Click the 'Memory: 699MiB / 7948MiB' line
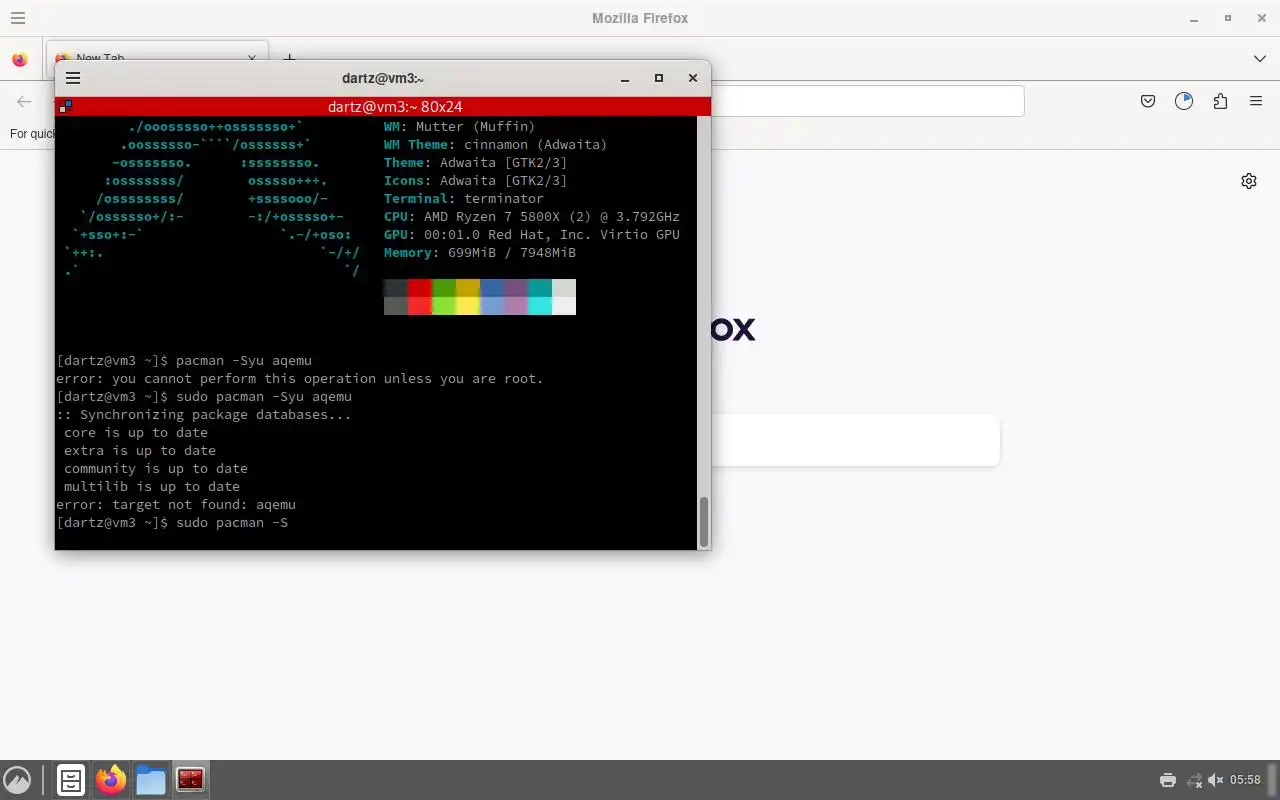Screen dimensions: 1280x800 point(480,253)
